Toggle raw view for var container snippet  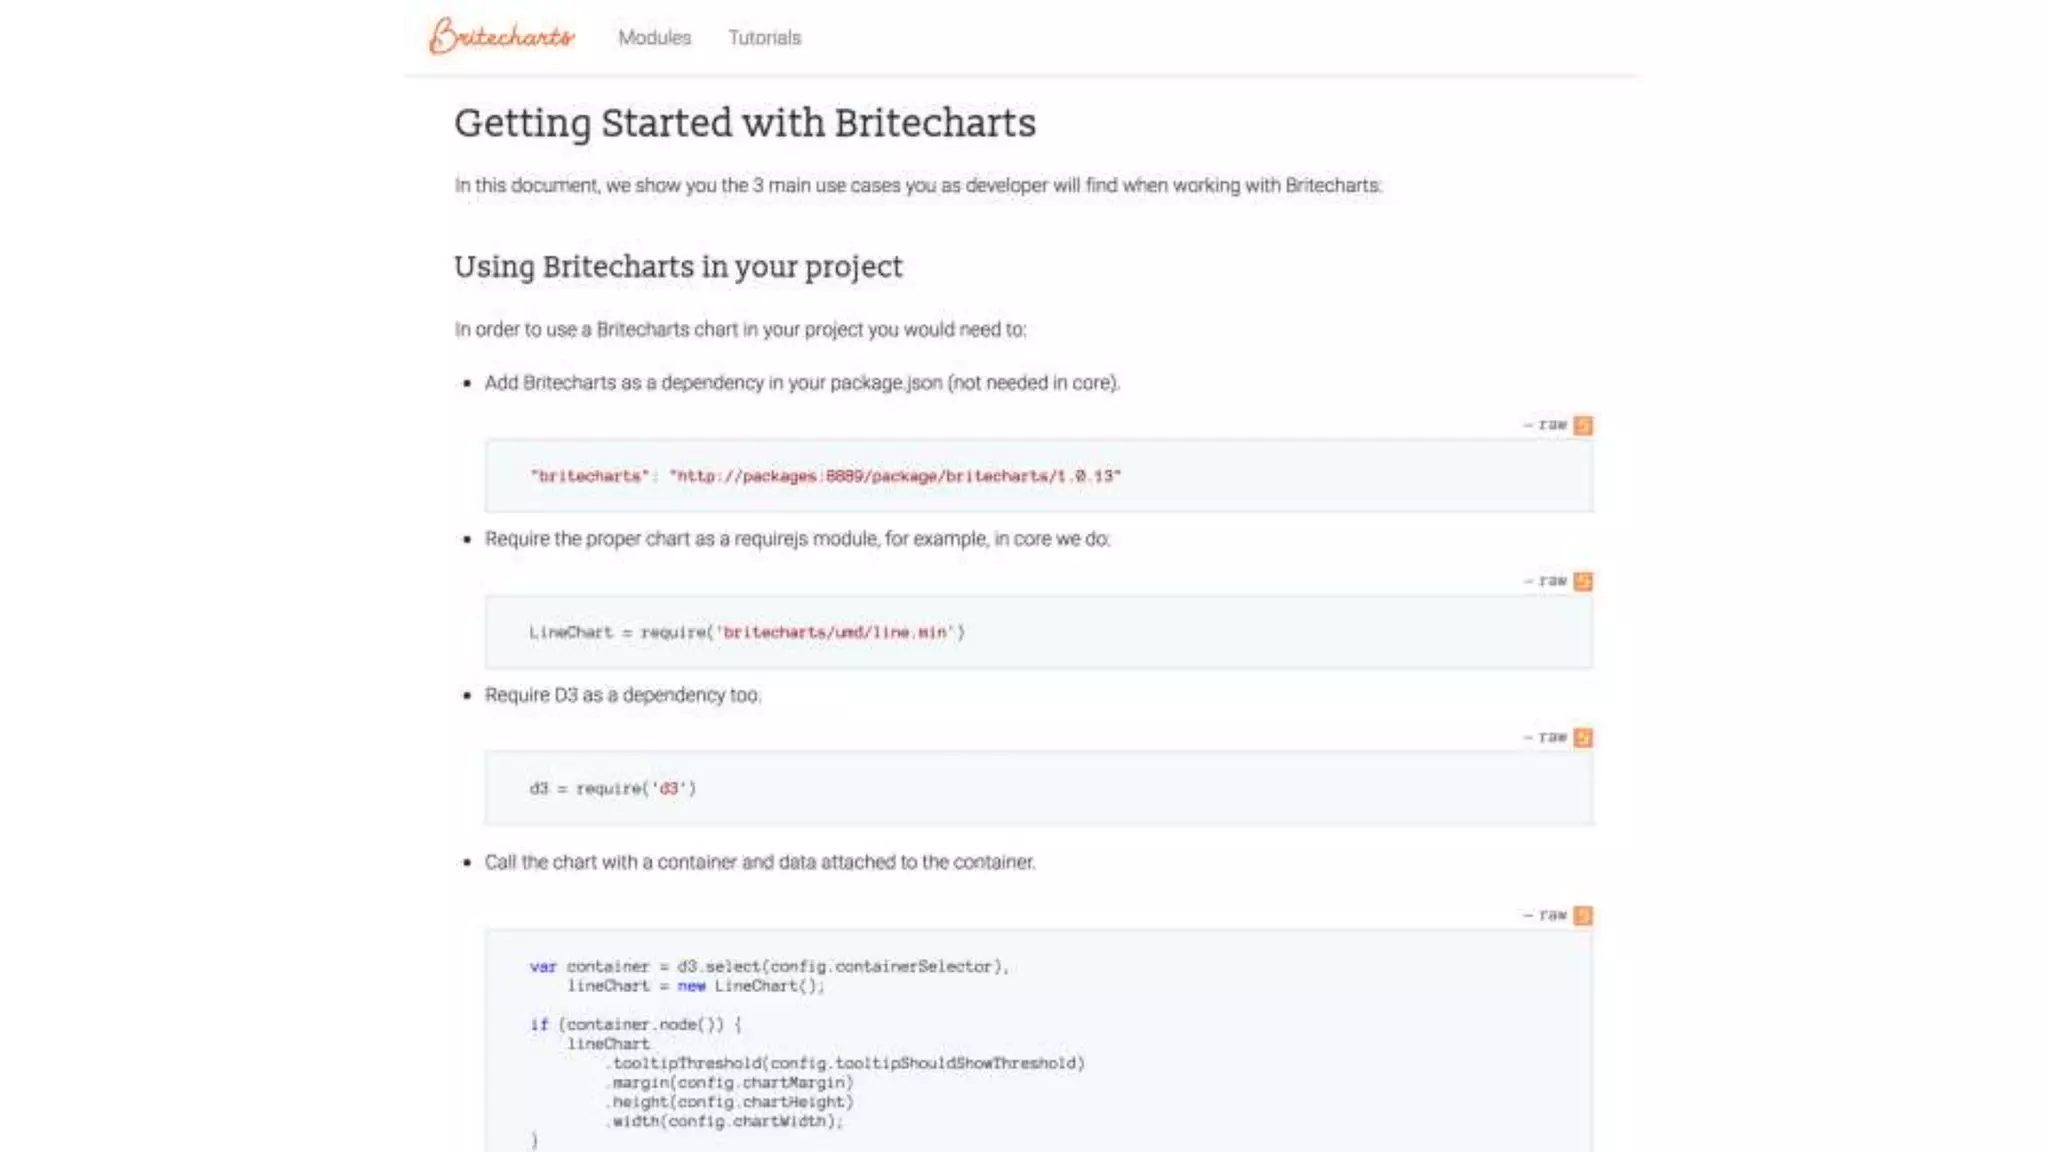(x=1553, y=916)
